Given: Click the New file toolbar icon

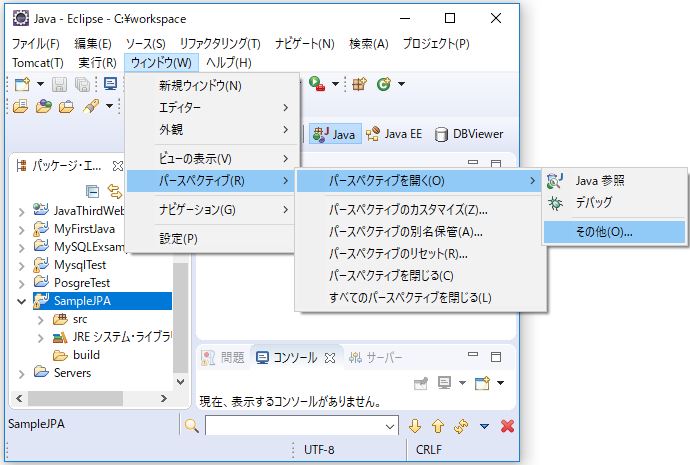Looking at the screenshot, I should [22, 84].
